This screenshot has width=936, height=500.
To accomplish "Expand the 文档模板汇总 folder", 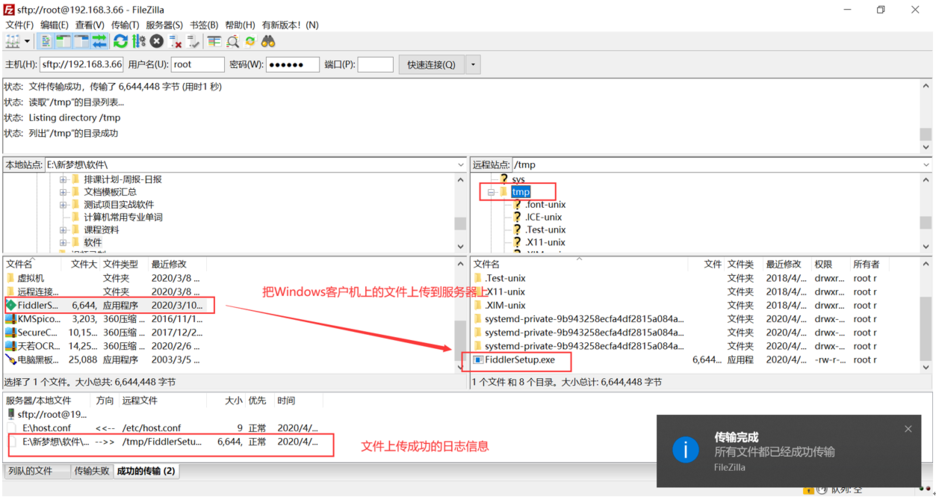I will pos(63,192).
